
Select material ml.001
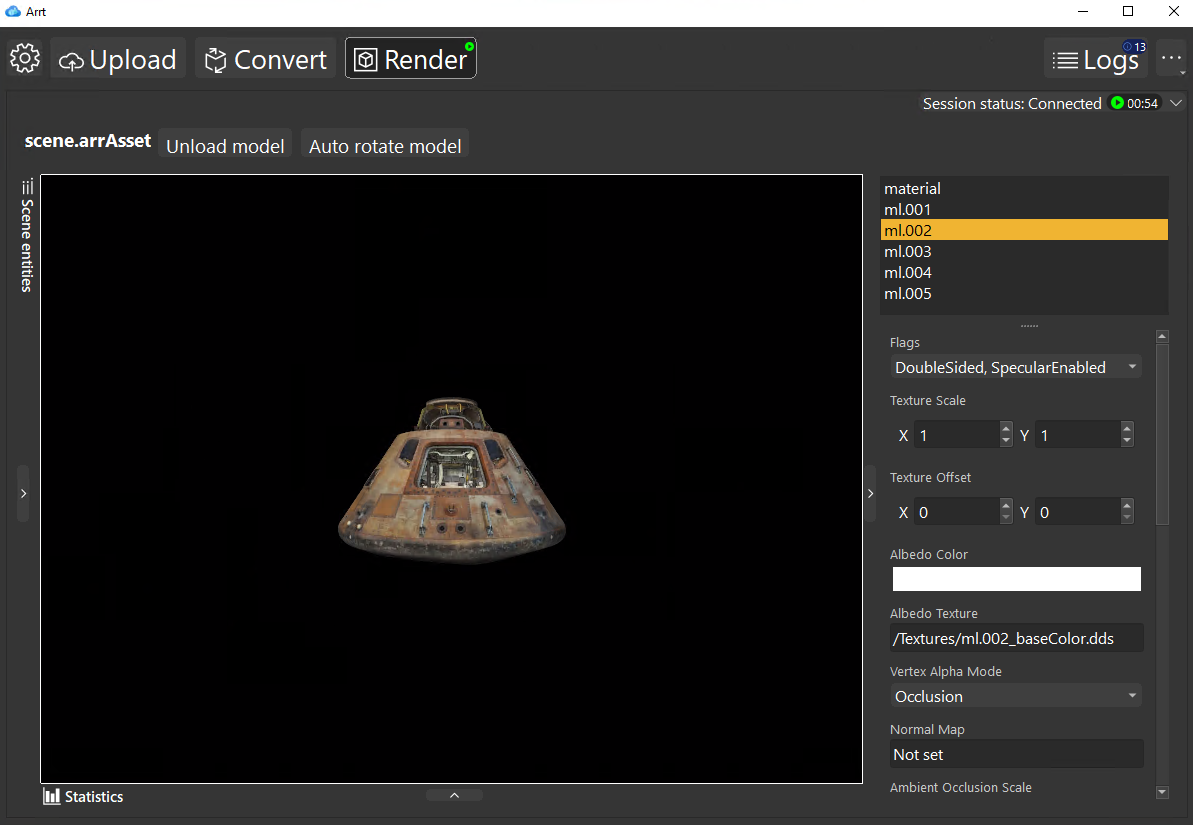1024,209
